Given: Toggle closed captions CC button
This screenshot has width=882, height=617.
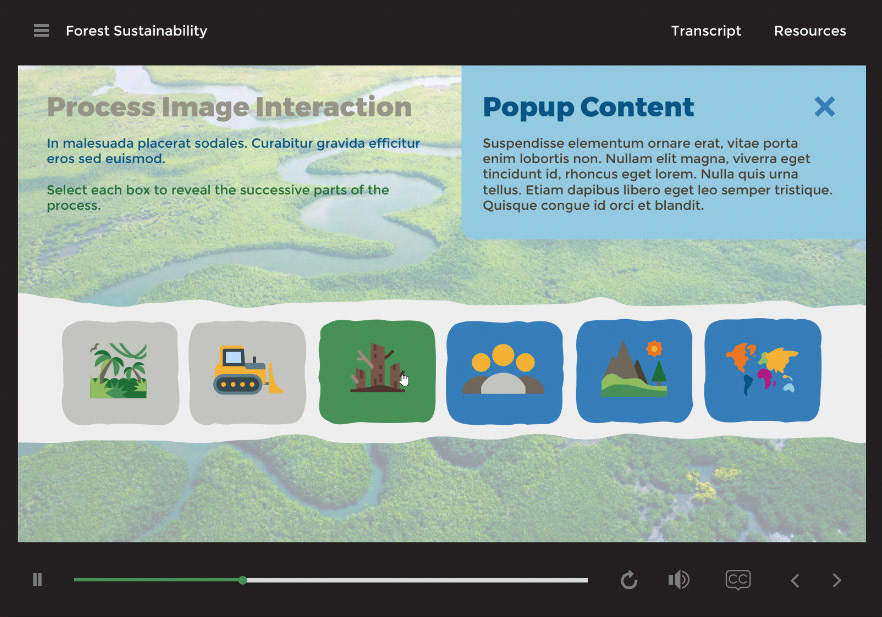Looking at the screenshot, I should (738, 580).
